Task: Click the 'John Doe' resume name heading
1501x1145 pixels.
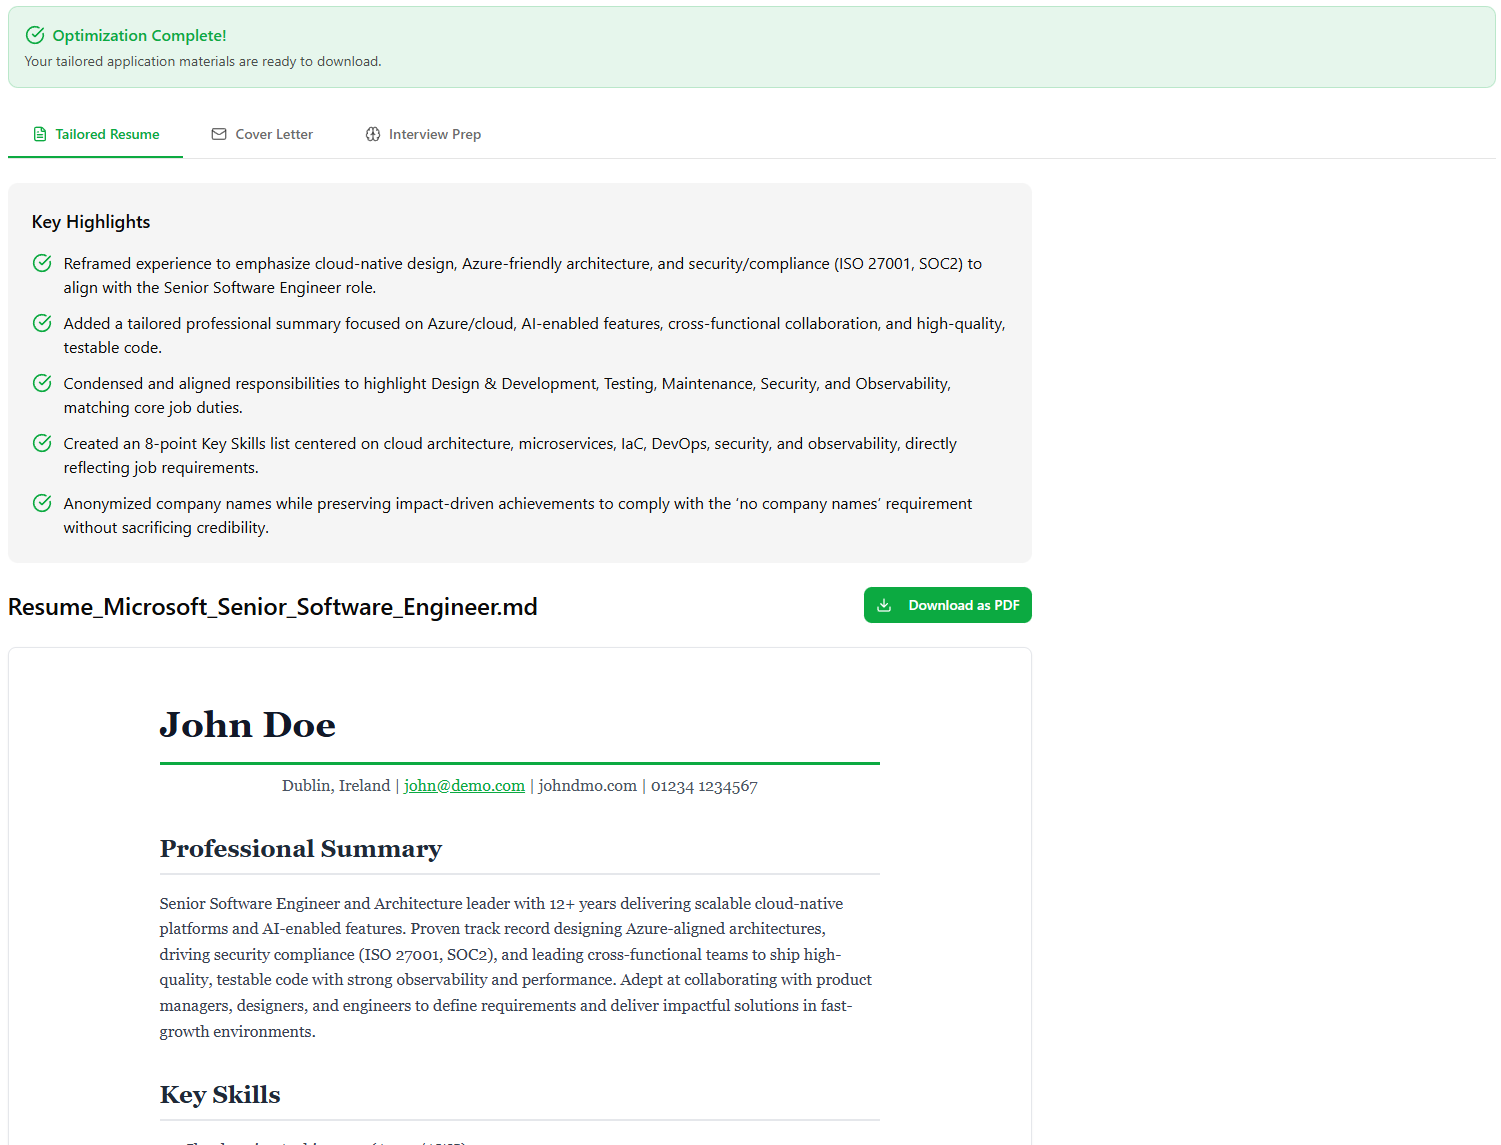Action: click(248, 725)
